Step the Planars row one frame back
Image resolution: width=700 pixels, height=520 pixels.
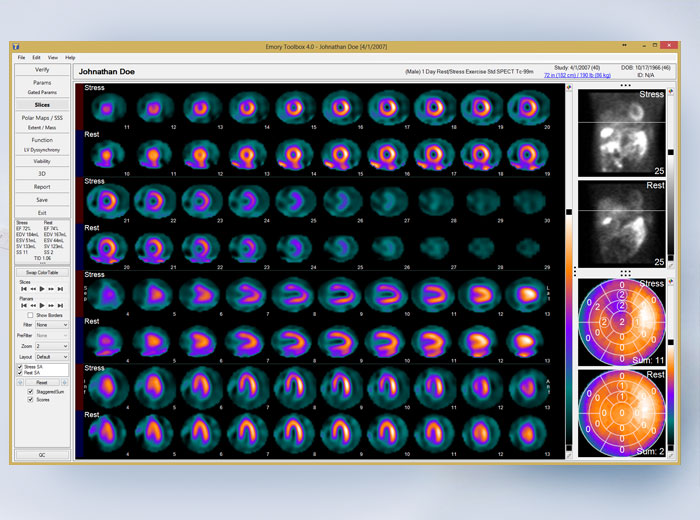point(33,306)
